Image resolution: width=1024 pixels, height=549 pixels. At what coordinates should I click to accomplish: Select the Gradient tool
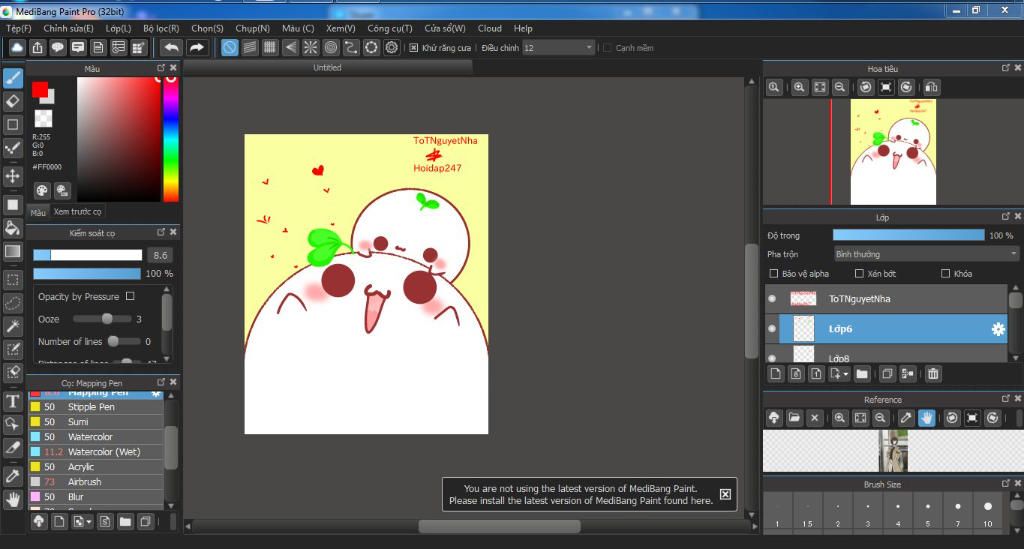pos(12,251)
